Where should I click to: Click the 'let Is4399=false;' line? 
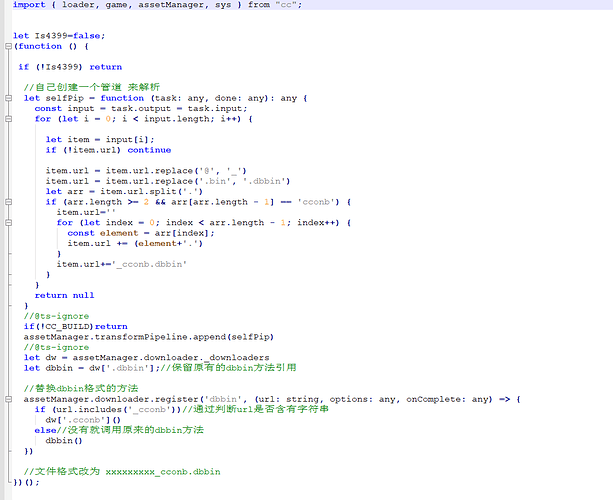click(59, 36)
